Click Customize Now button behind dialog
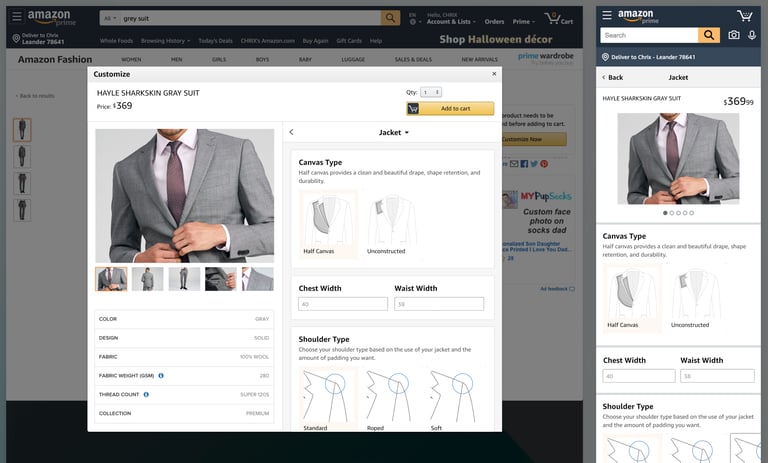 pyautogui.click(x=534, y=139)
